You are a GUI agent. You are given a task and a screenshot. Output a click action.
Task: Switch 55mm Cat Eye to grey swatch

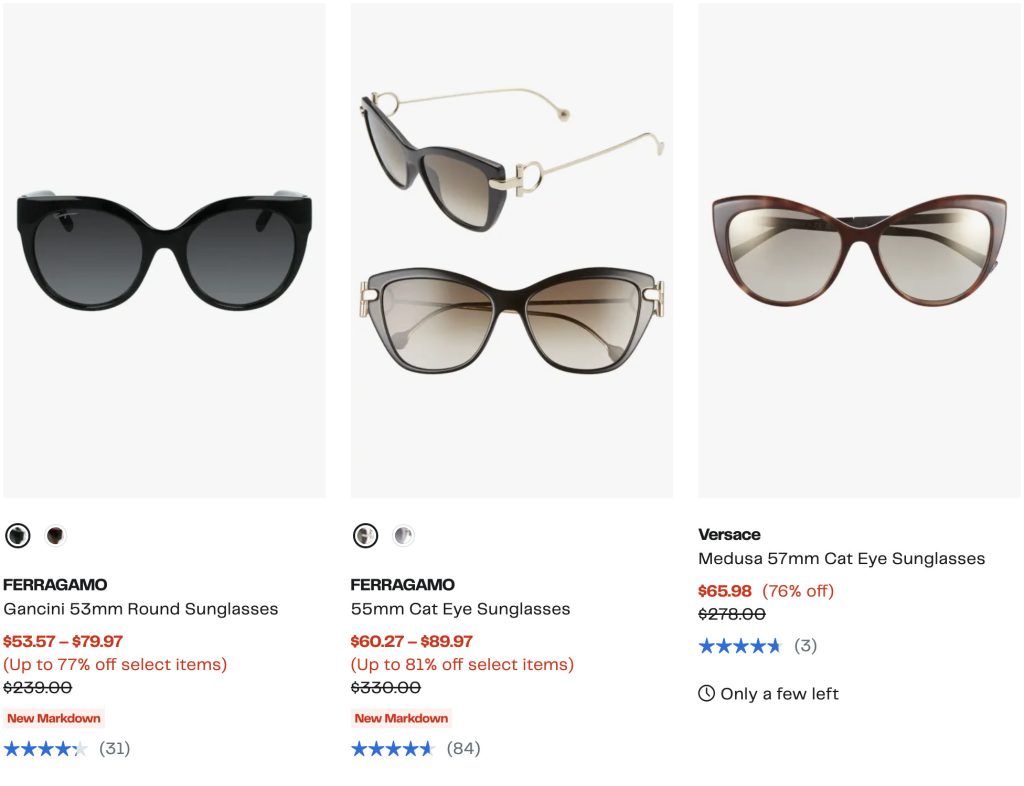(403, 536)
